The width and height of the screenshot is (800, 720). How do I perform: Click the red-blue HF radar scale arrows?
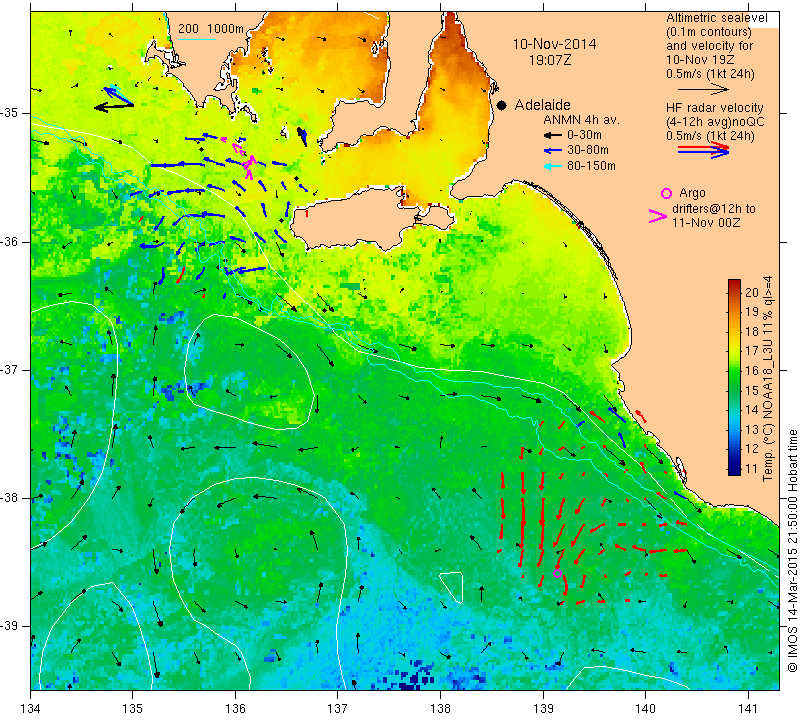(703, 150)
